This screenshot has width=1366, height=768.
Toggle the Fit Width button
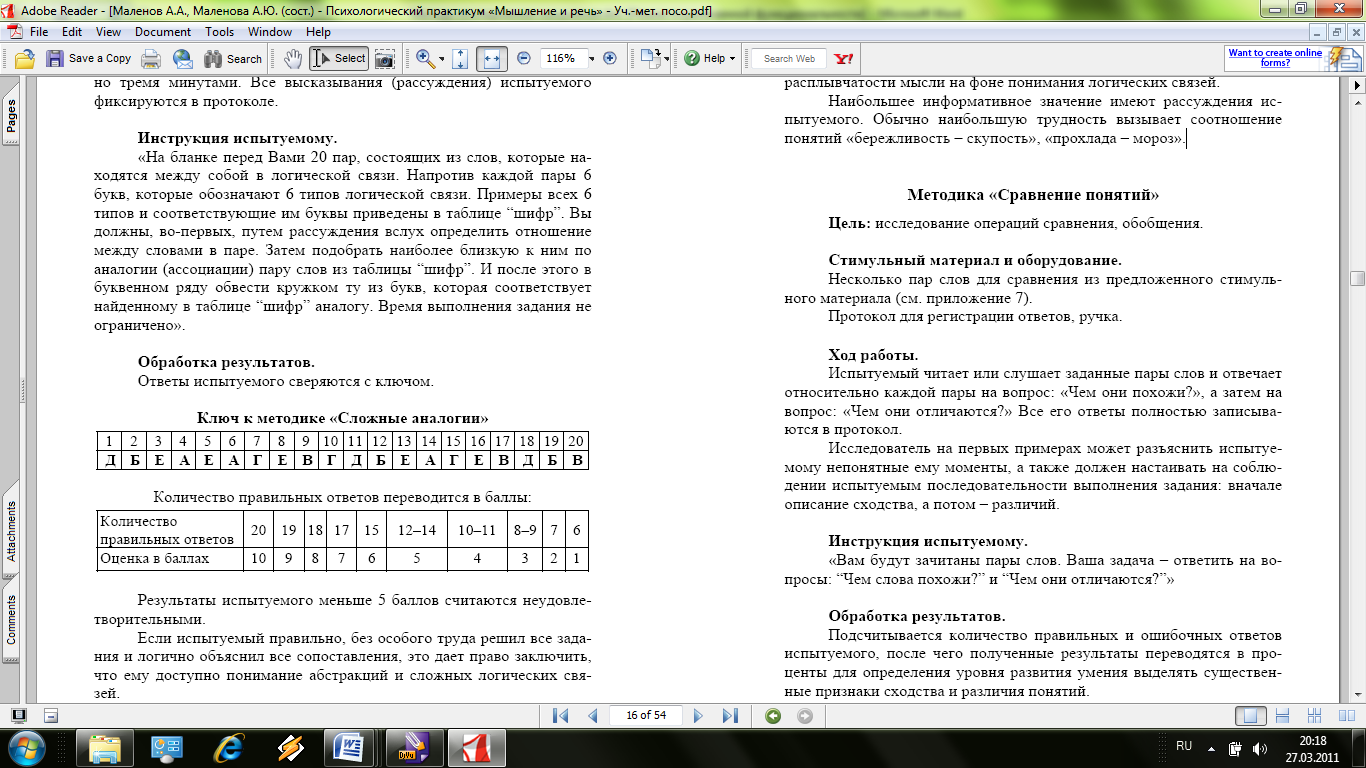491,59
